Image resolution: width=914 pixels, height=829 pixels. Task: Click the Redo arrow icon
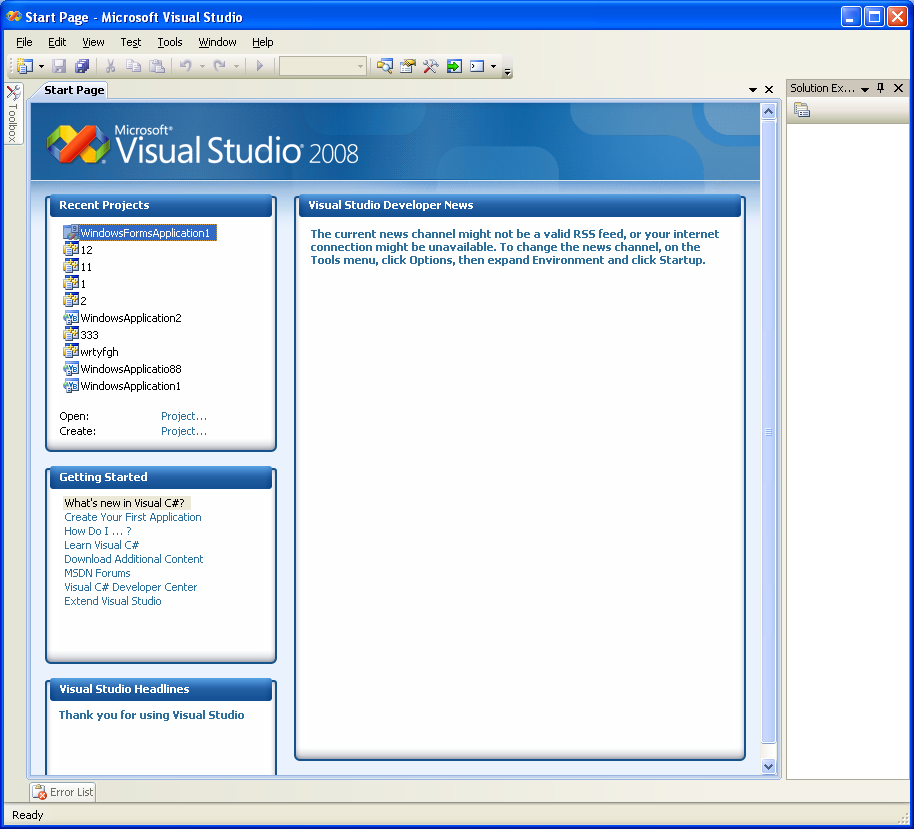(x=220, y=66)
